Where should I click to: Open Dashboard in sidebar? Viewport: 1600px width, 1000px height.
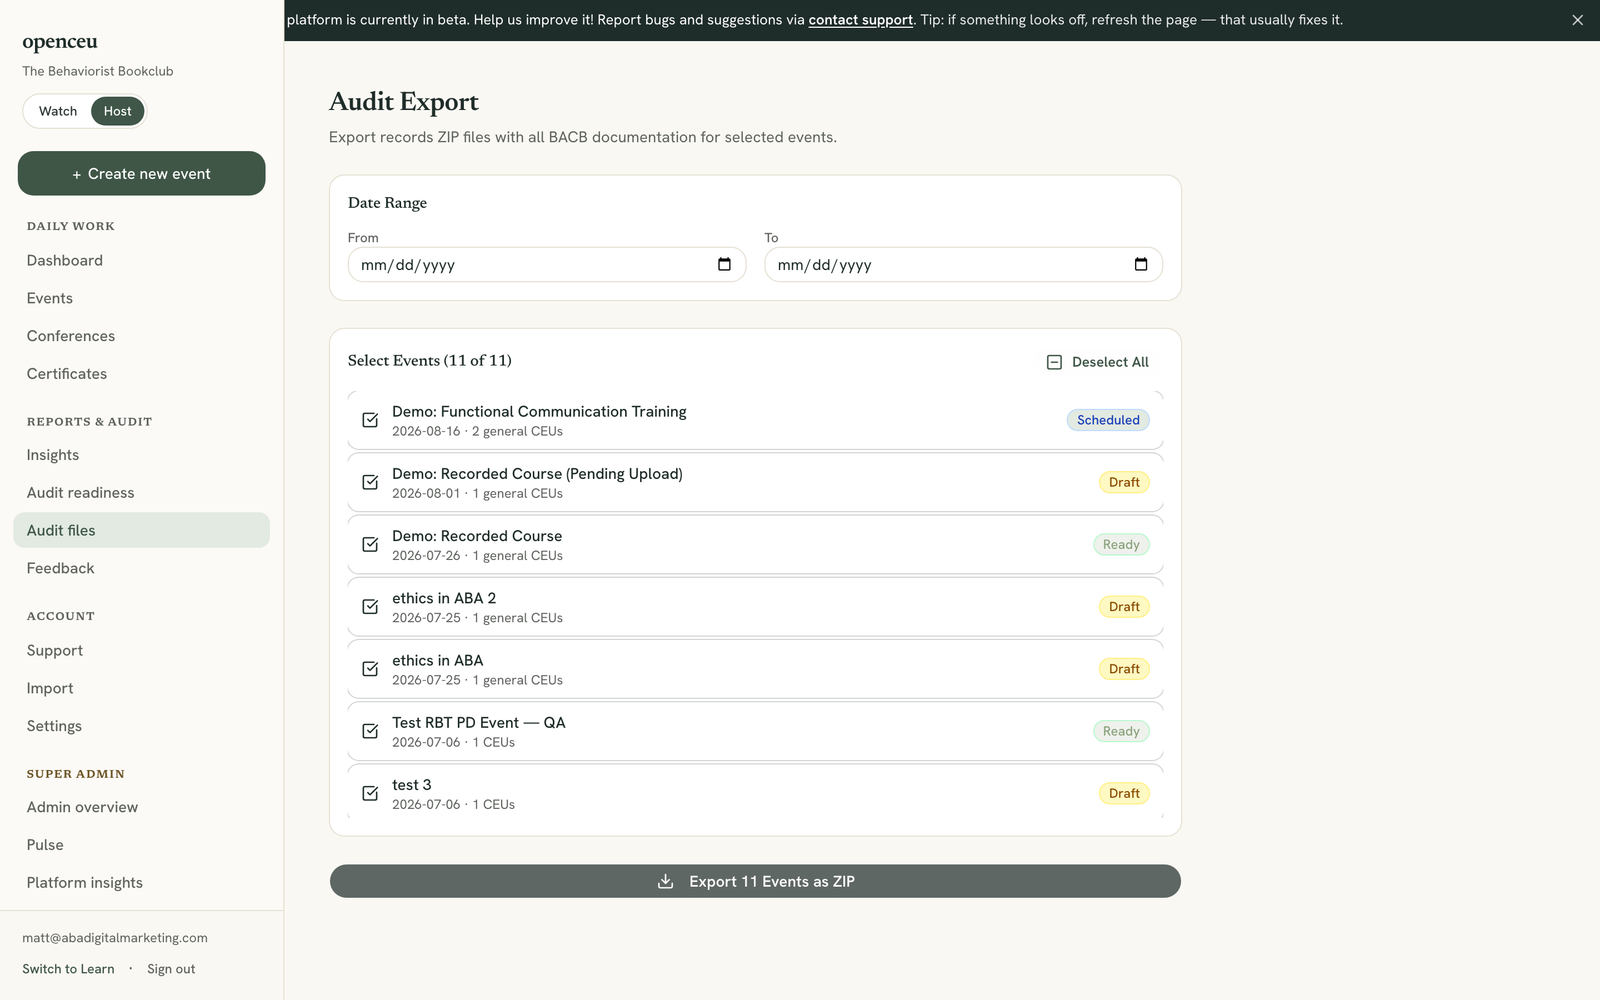pos(142,260)
